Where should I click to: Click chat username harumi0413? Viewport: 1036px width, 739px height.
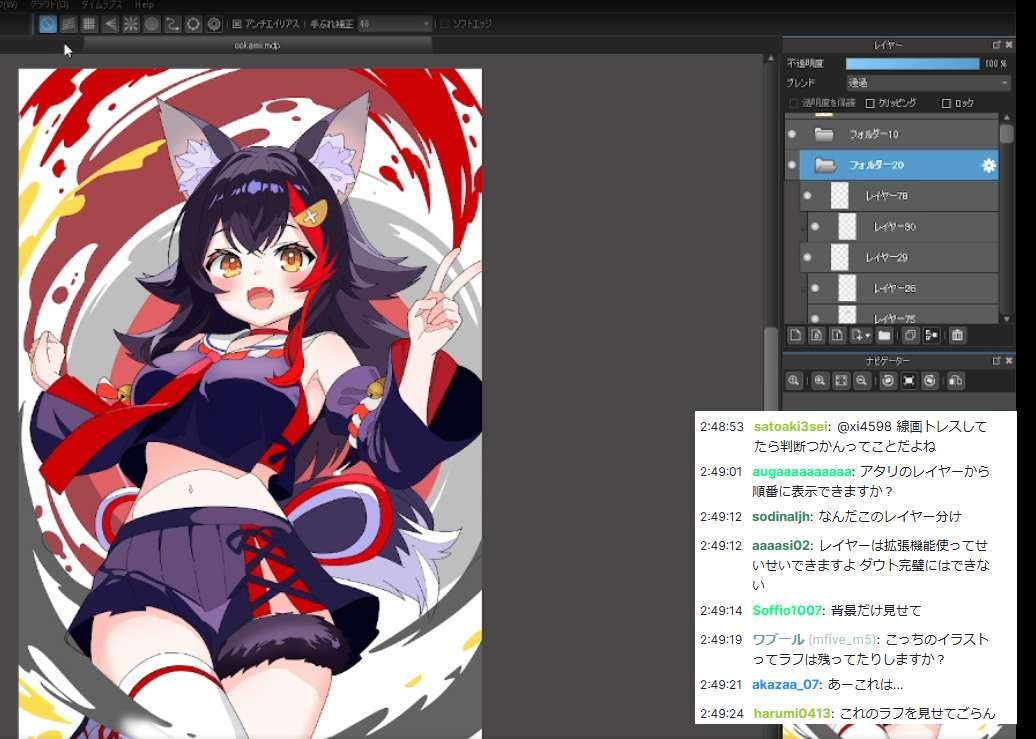click(x=792, y=714)
